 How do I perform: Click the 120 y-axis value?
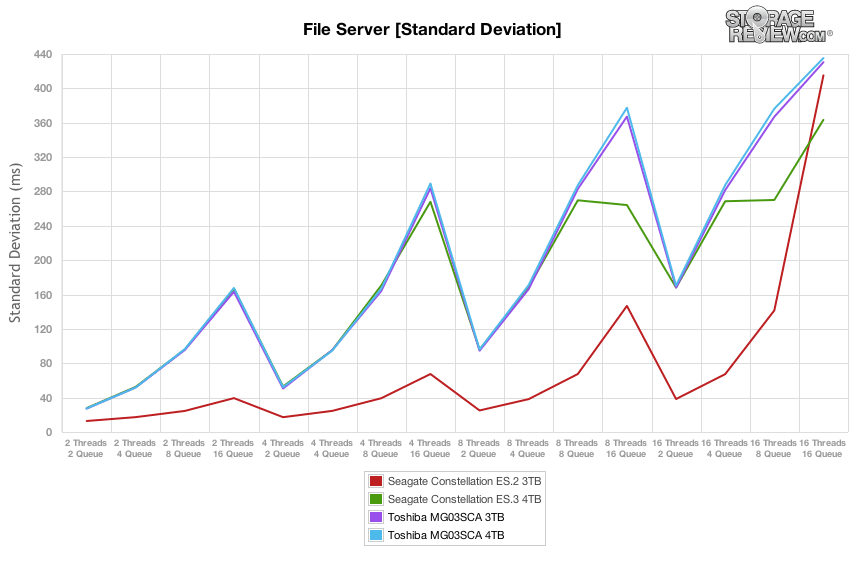point(43,329)
